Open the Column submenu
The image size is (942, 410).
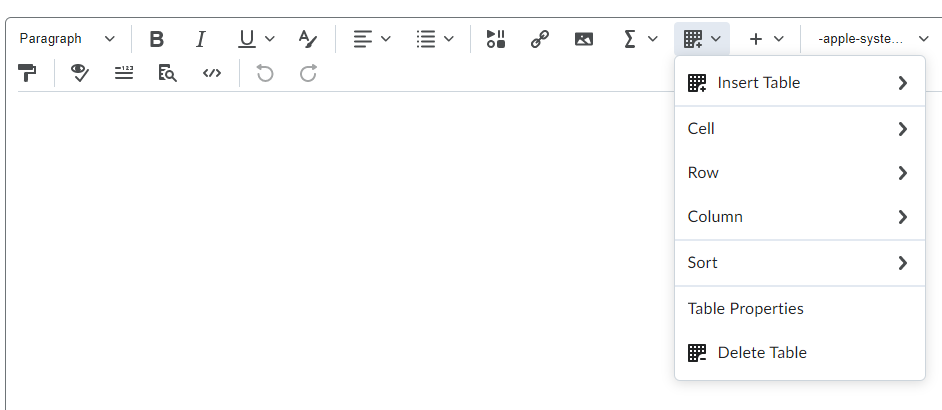(x=799, y=217)
